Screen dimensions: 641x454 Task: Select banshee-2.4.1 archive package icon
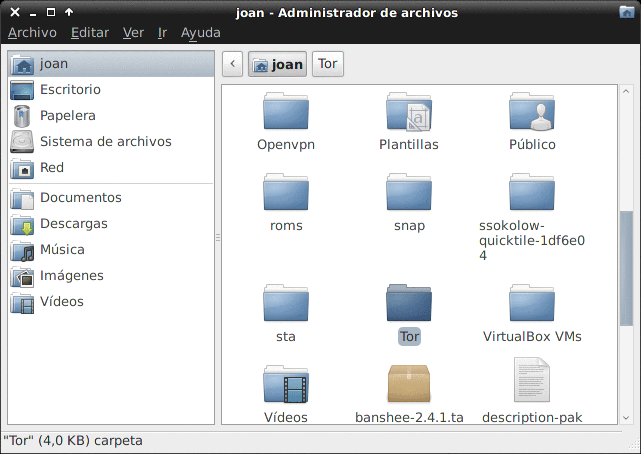(x=409, y=383)
